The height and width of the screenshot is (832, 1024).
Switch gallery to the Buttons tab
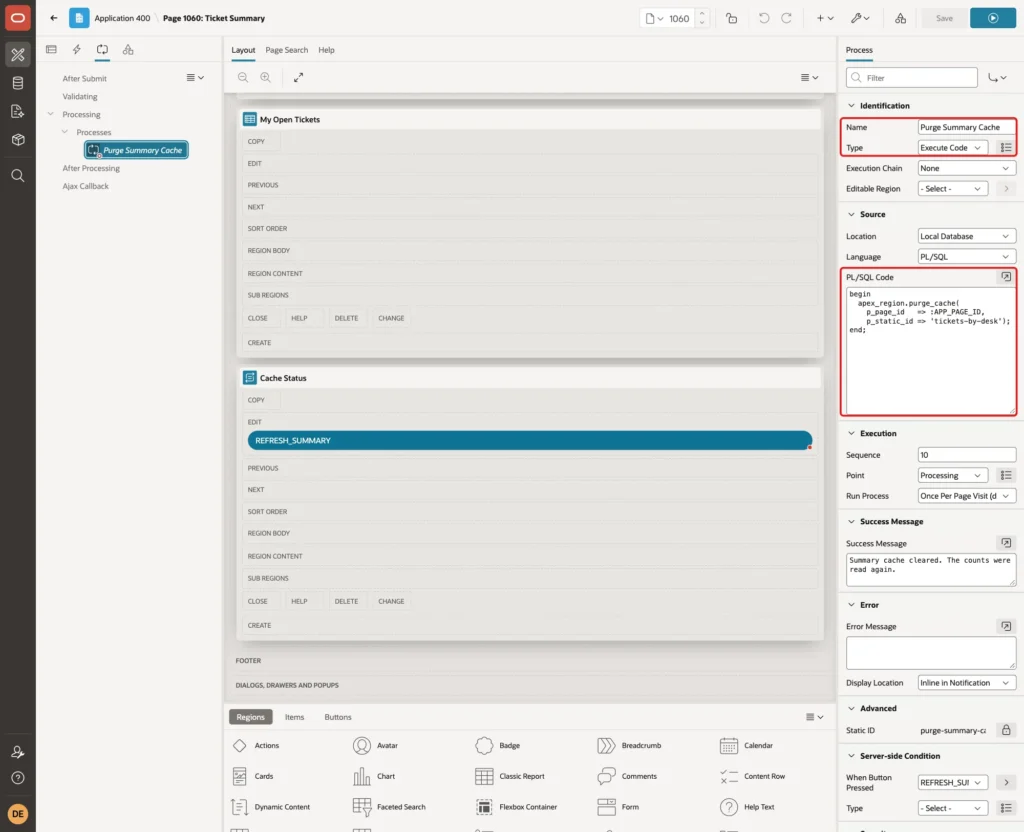pyautogui.click(x=338, y=717)
